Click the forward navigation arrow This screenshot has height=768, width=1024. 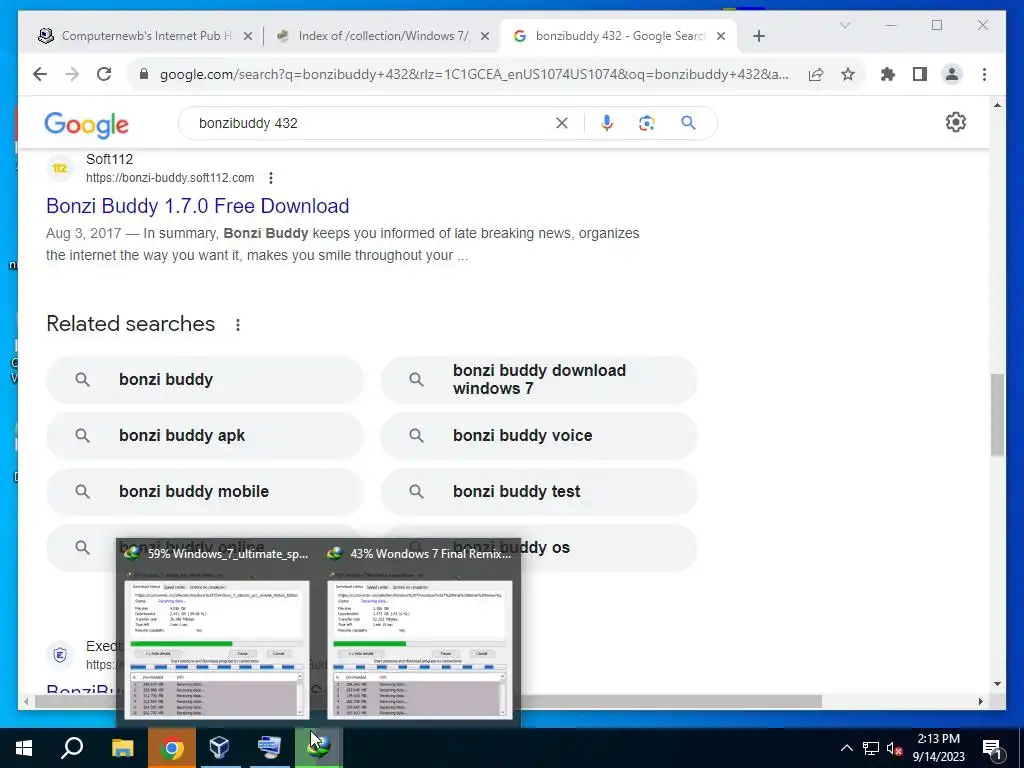coord(72,74)
